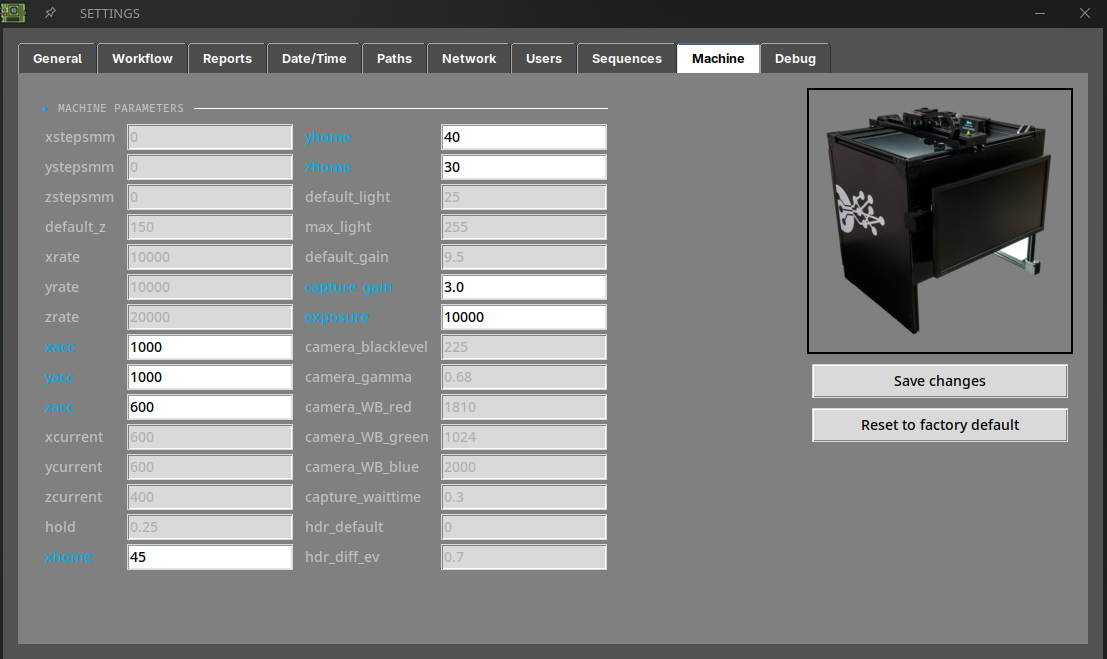Toggle the pin window icon
This screenshot has width=1107, height=659.
50,13
